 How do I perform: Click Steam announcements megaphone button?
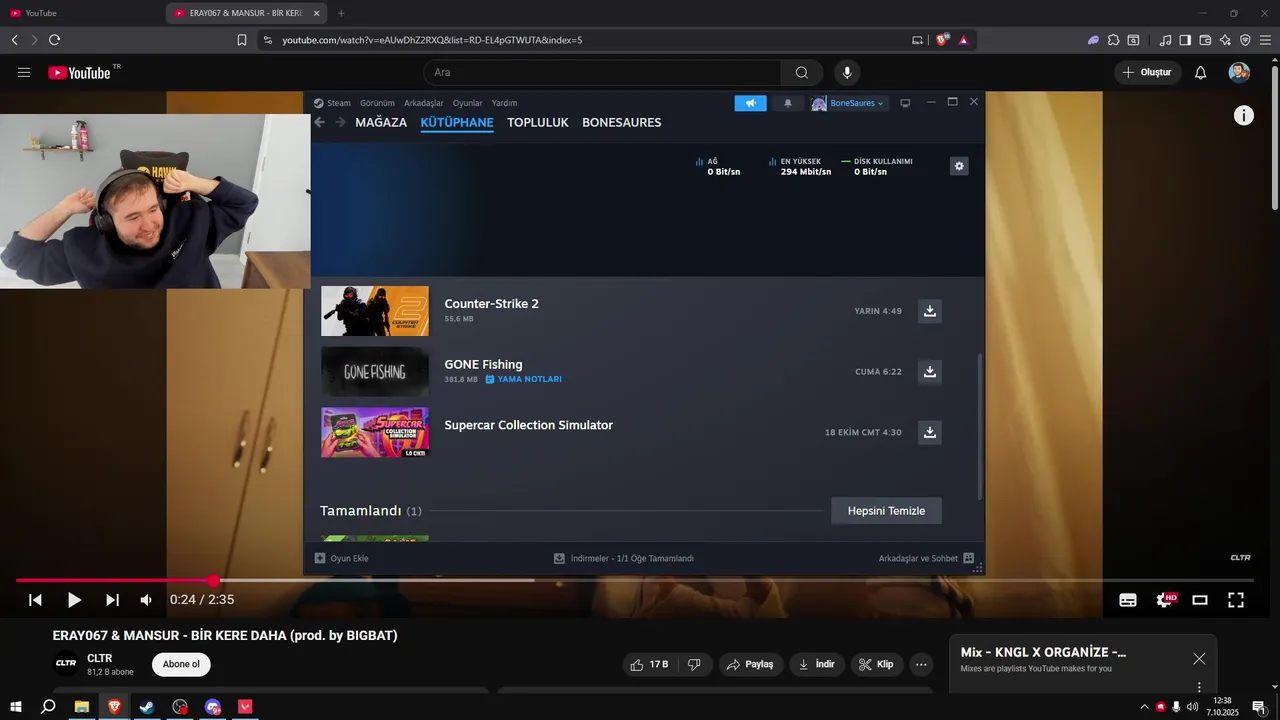tap(750, 103)
